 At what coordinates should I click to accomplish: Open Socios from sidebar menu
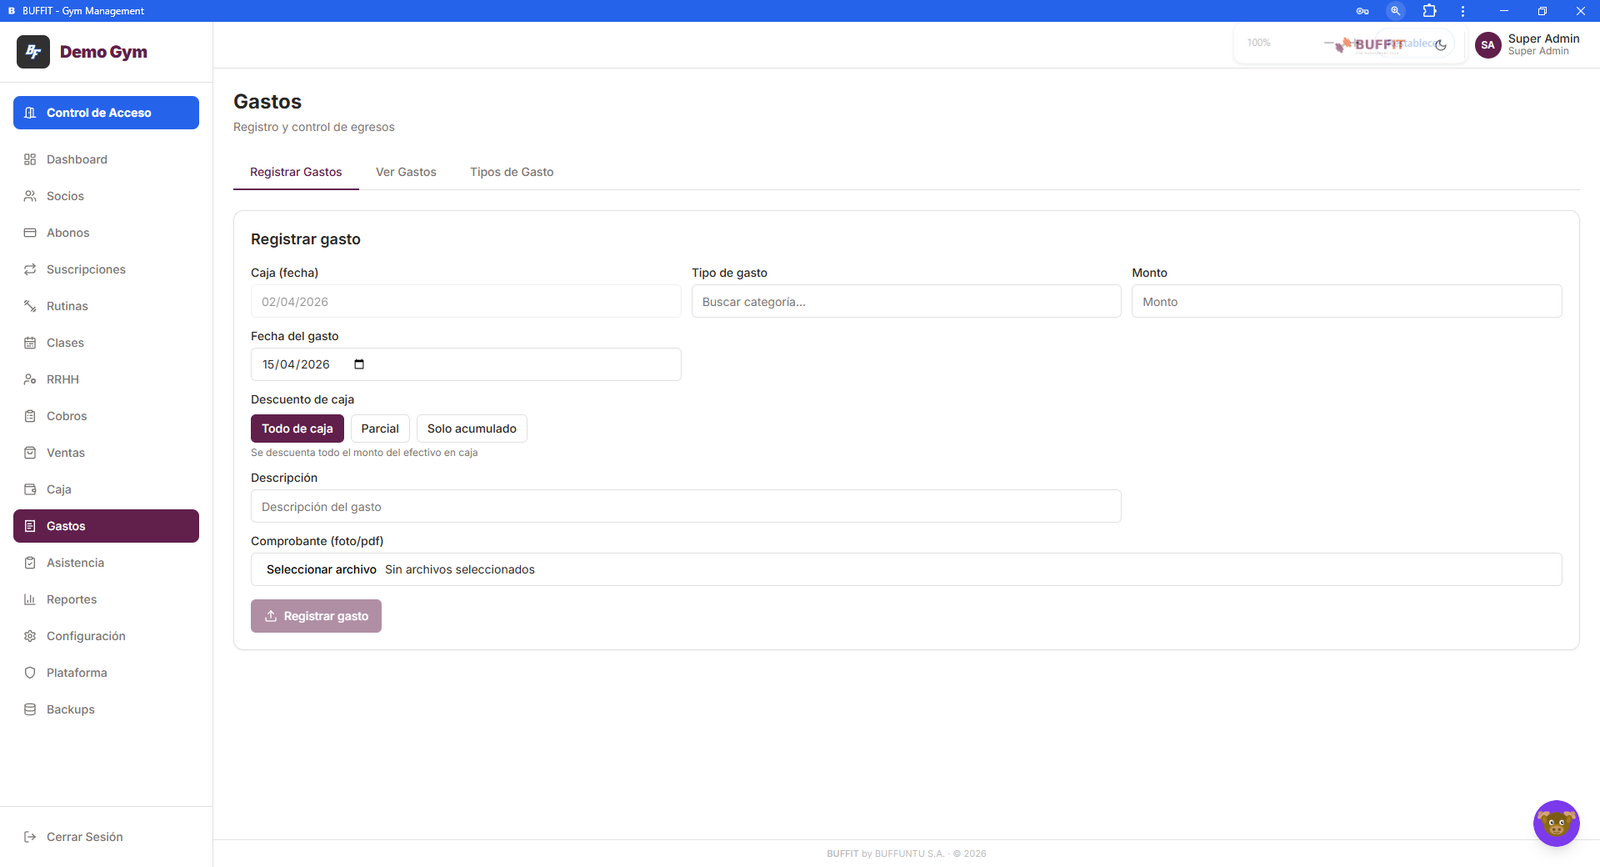[x=106, y=196]
